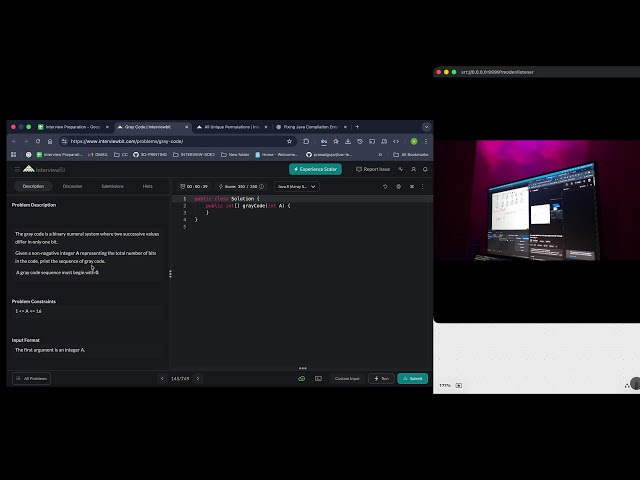This screenshot has height=480, width=640.
Task: Click the Custom Input button
Action: coord(347,379)
